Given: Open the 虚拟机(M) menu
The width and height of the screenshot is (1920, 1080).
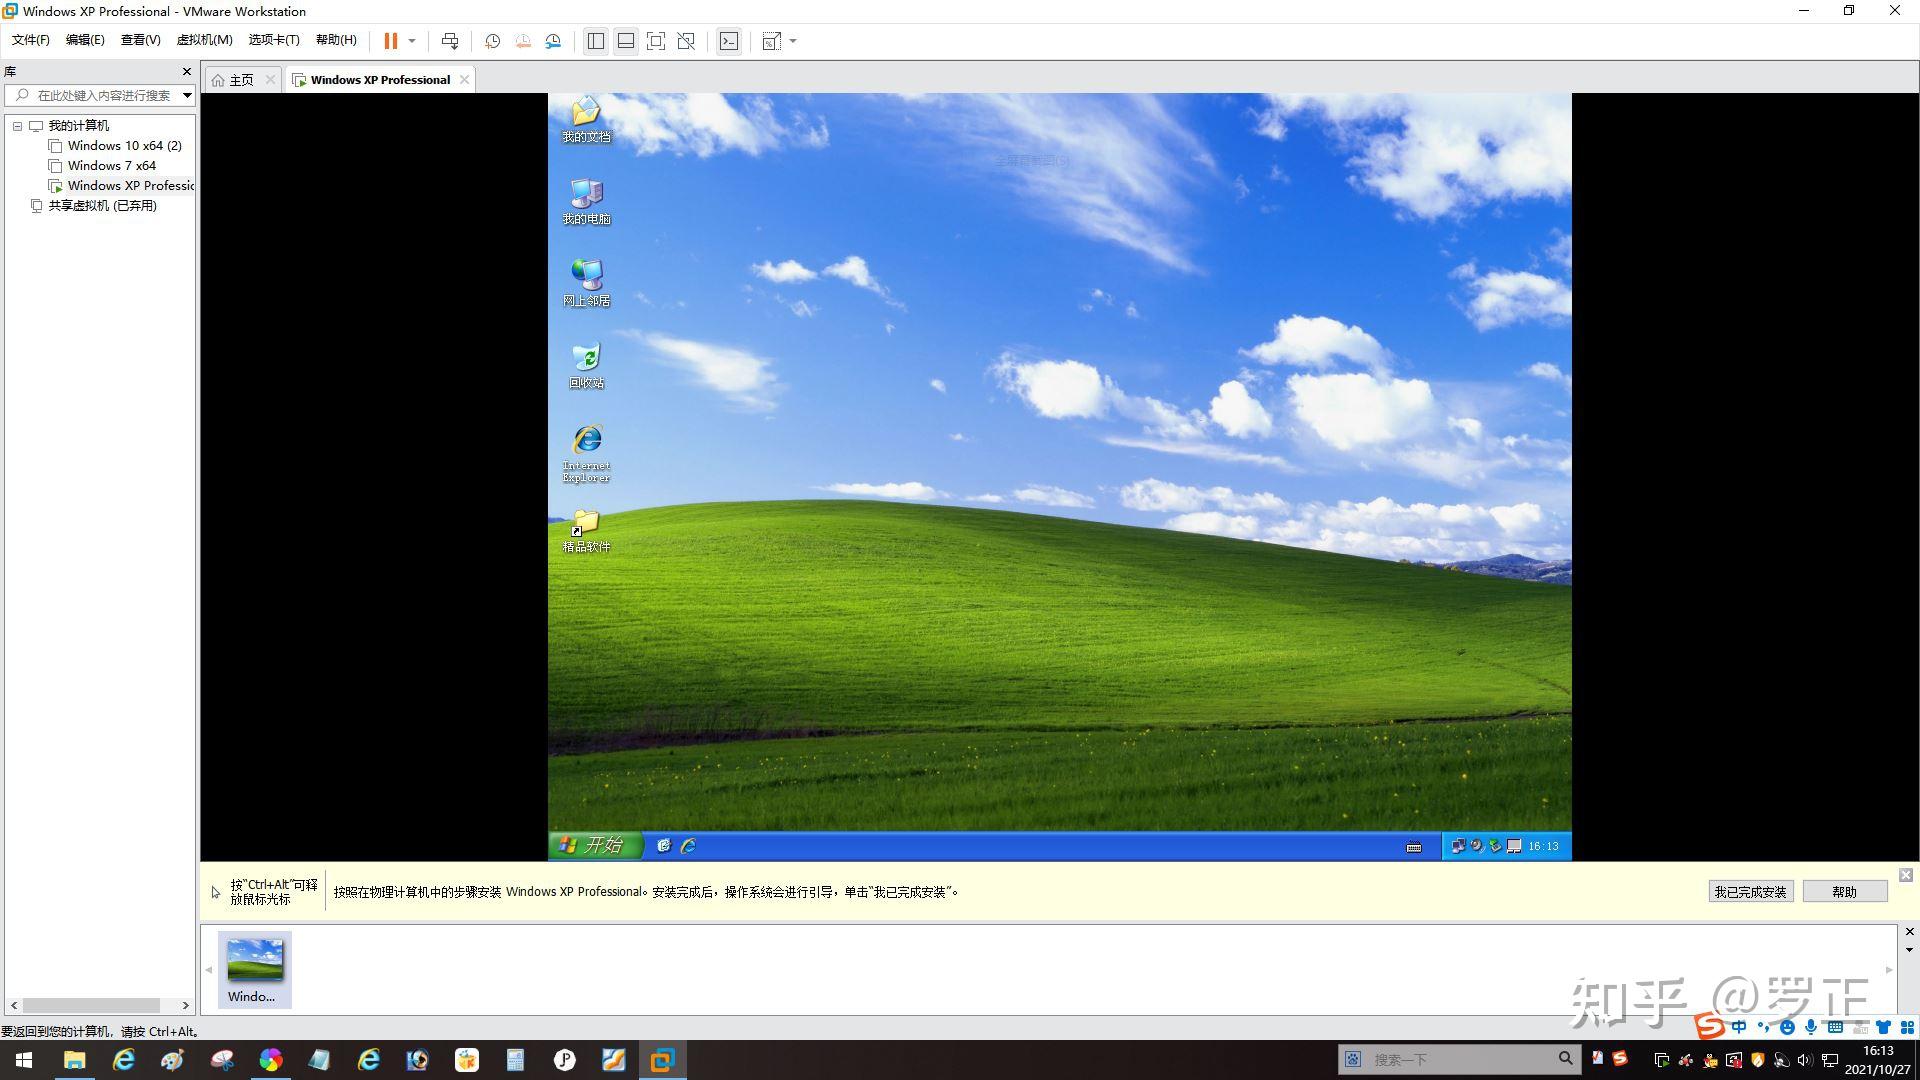Looking at the screenshot, I should (204, 40).
